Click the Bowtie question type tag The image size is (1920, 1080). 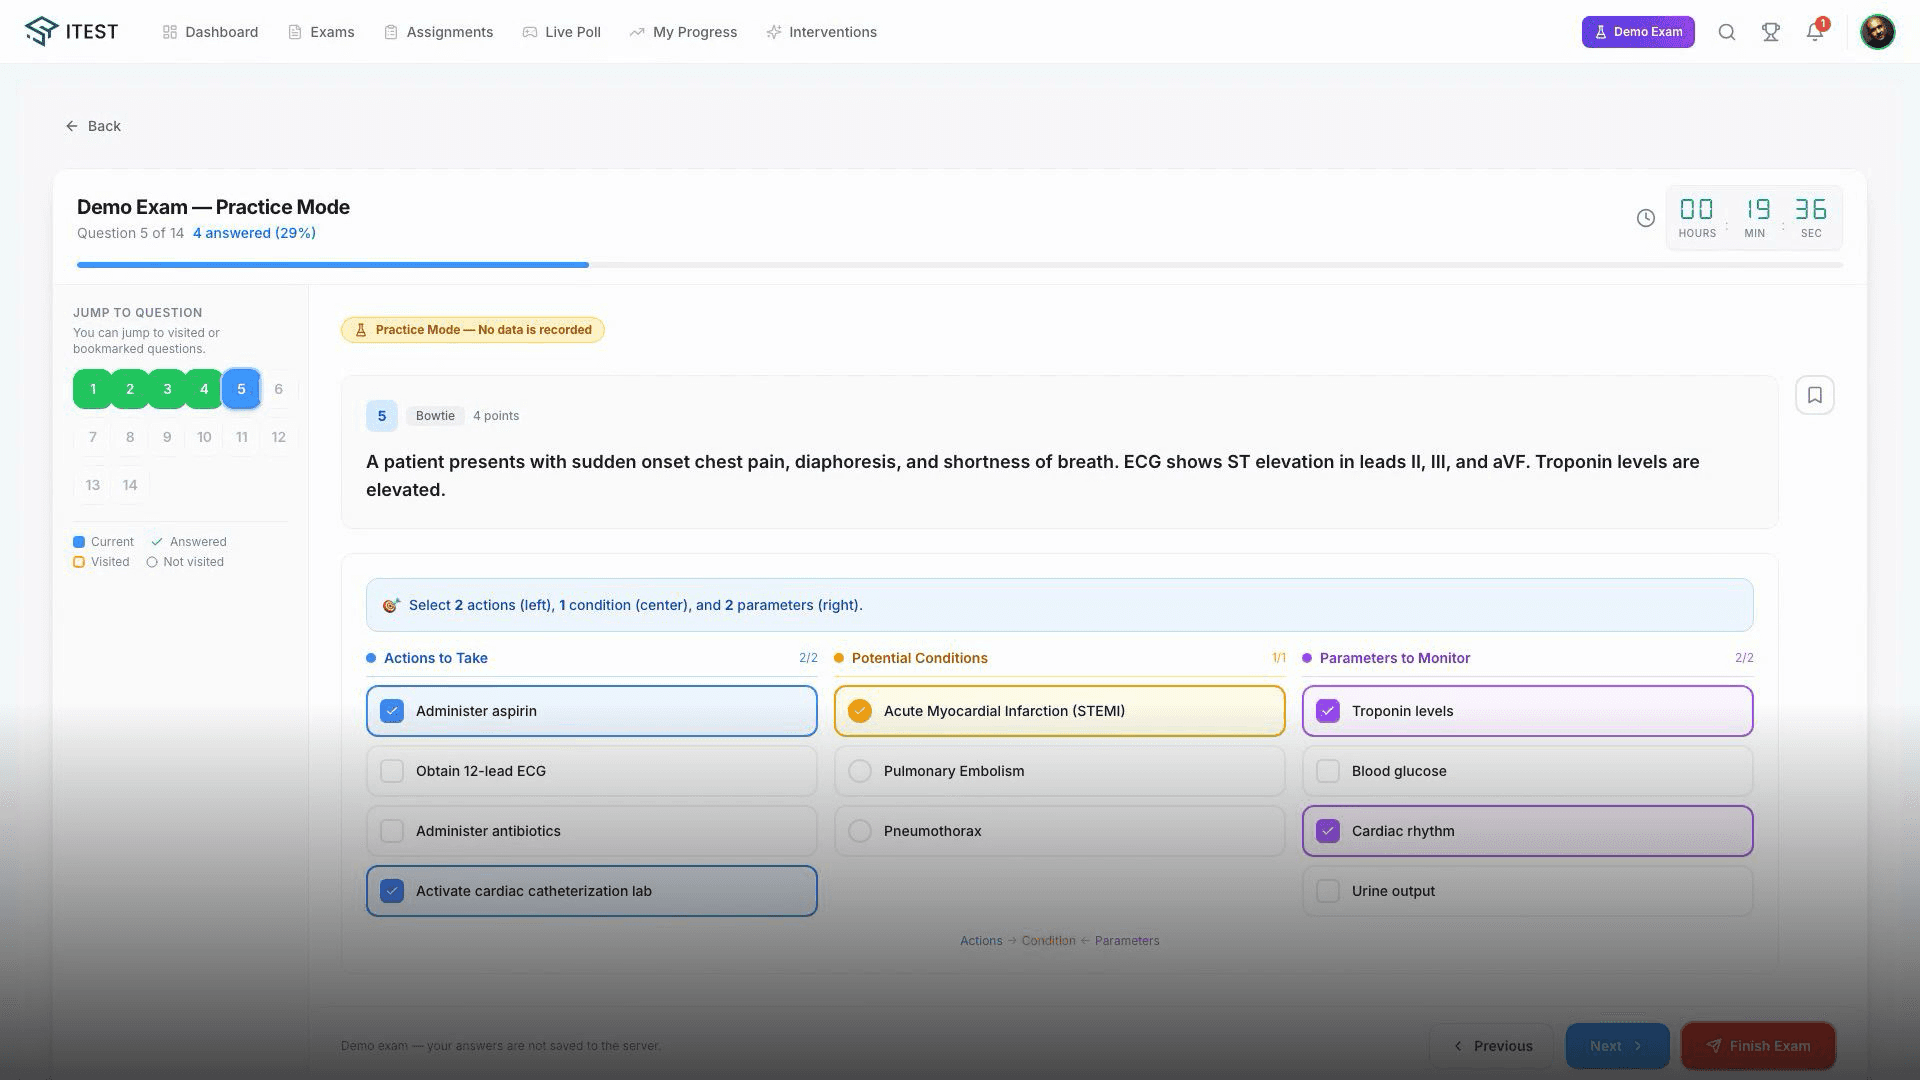435,416
